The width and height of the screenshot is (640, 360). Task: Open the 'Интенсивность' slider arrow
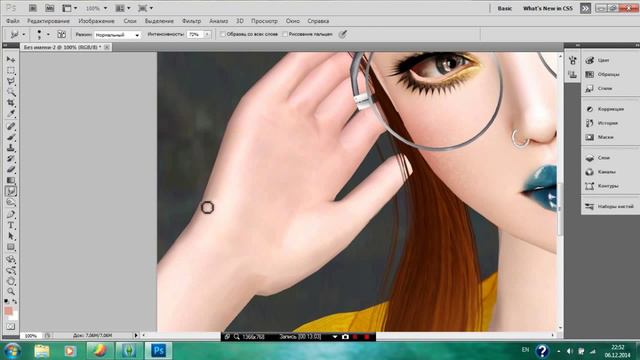[207, 34]
